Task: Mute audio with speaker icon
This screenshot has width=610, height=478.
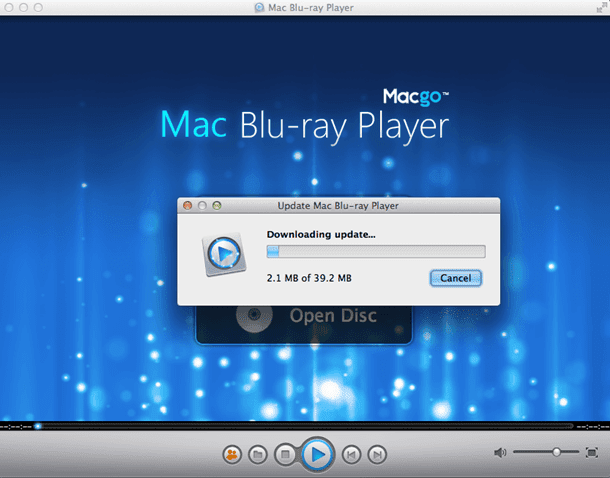Action: 500,452
